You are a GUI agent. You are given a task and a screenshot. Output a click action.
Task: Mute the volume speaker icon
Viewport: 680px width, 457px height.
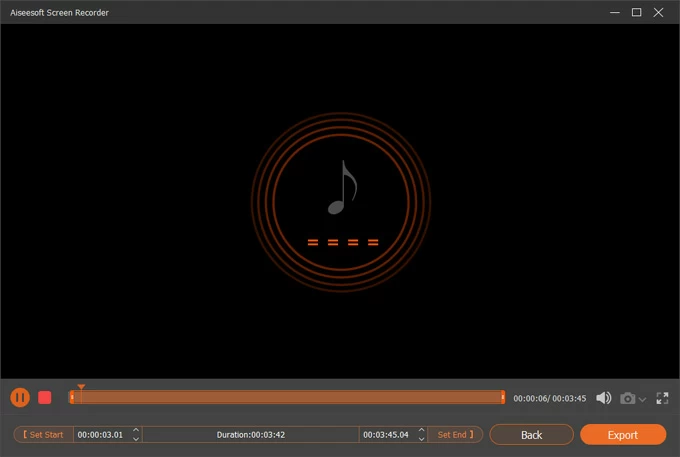click(603, 398)
